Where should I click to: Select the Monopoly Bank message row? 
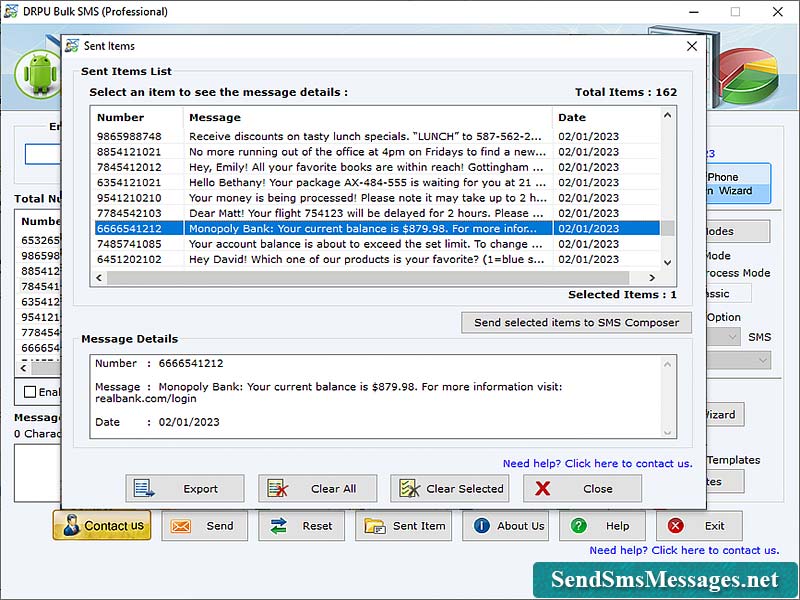[x=377, y=228]
